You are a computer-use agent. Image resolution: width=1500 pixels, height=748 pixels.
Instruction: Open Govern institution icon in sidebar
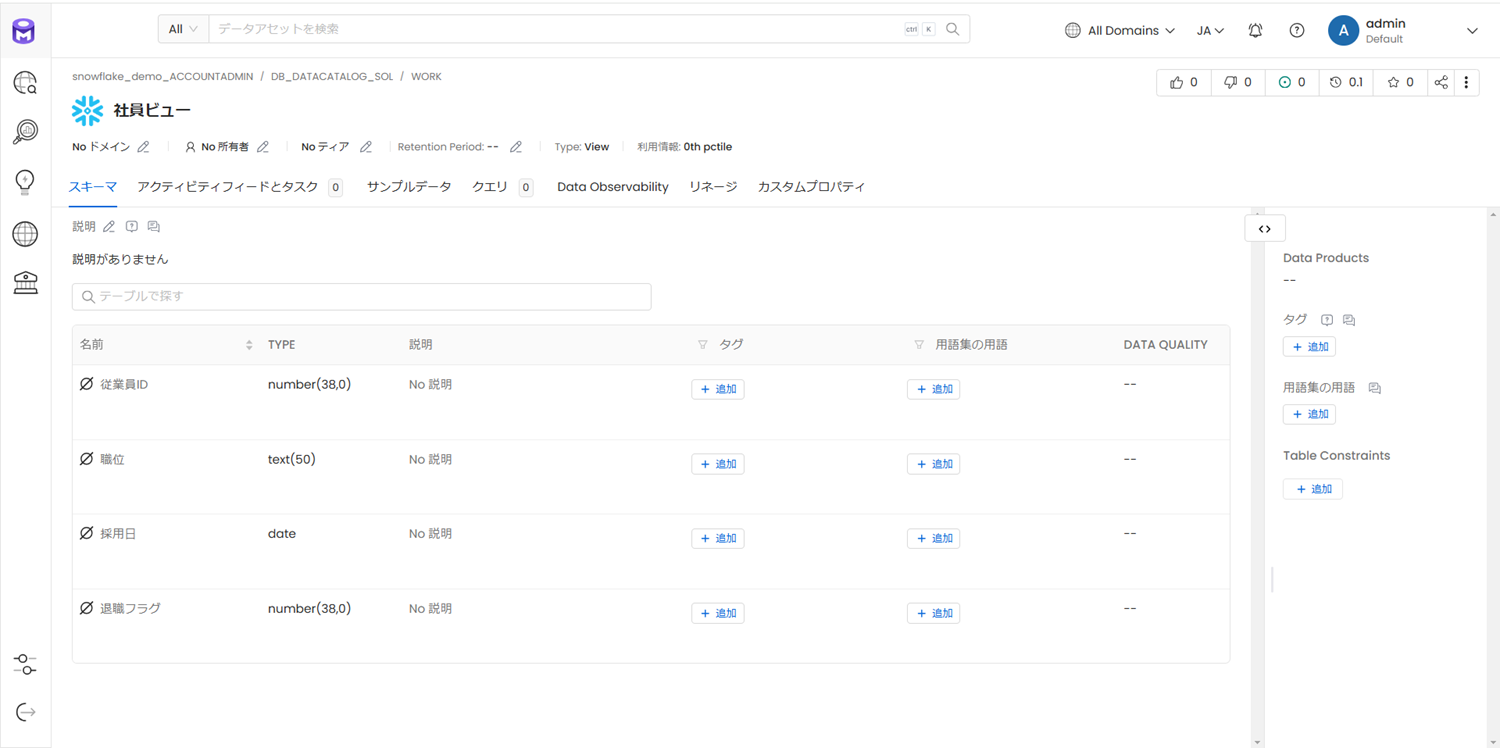click(x=25, y=282)
